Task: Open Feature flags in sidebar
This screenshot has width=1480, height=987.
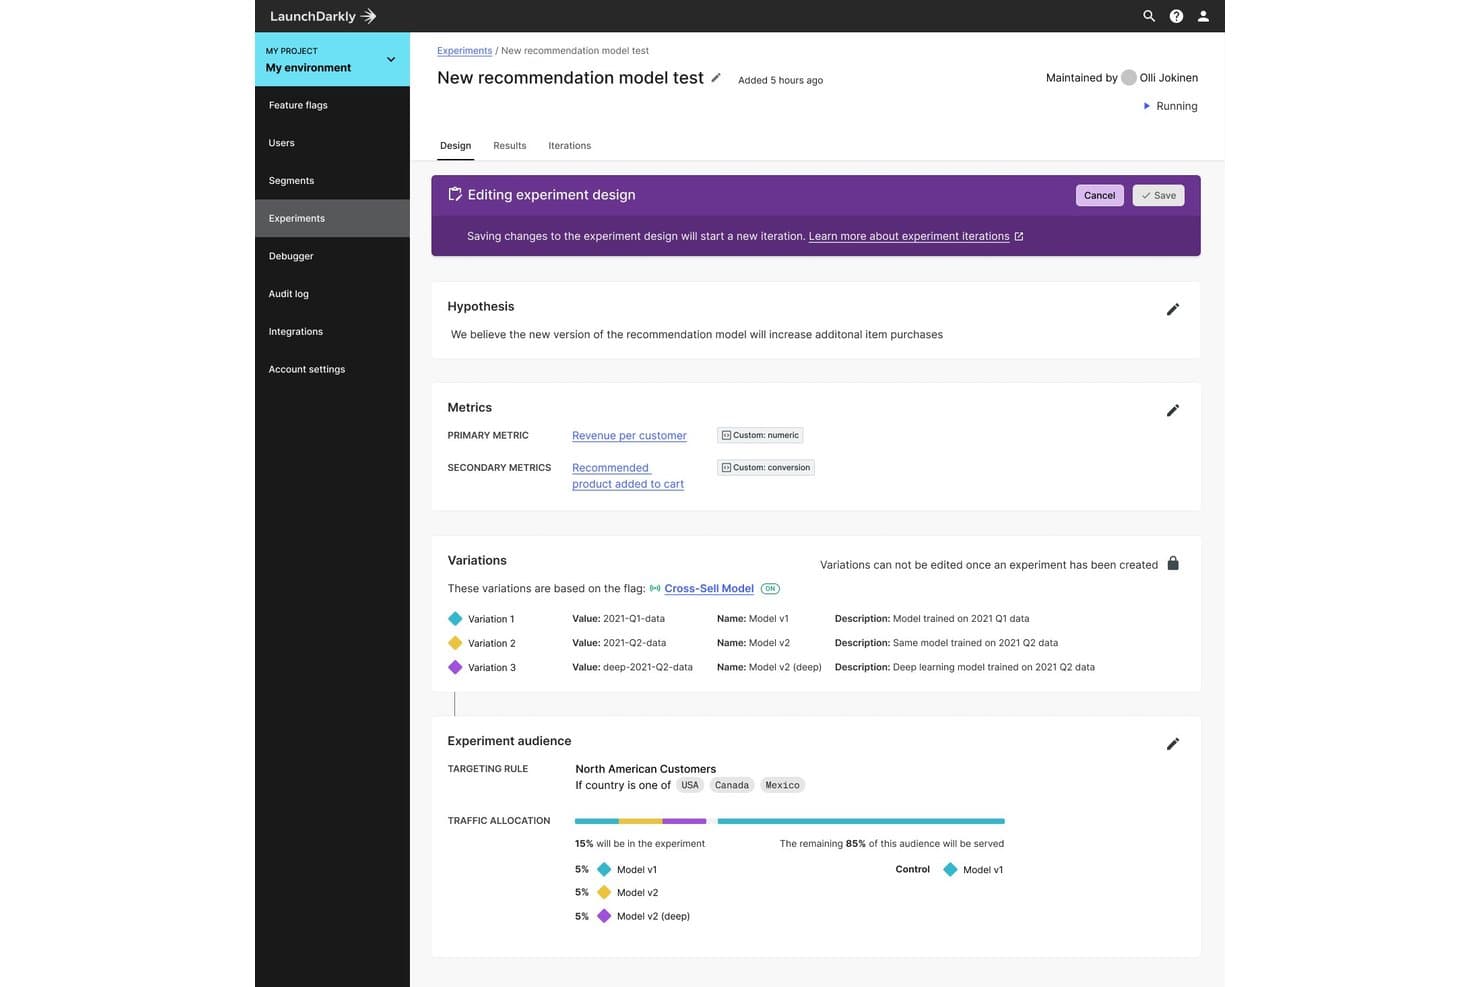Action: (332, 105)
